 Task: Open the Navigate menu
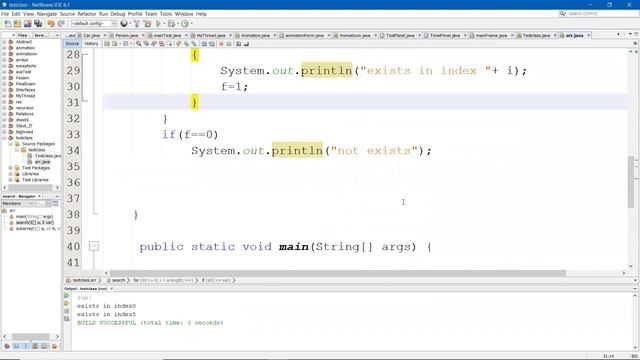(x=47, y=14)
